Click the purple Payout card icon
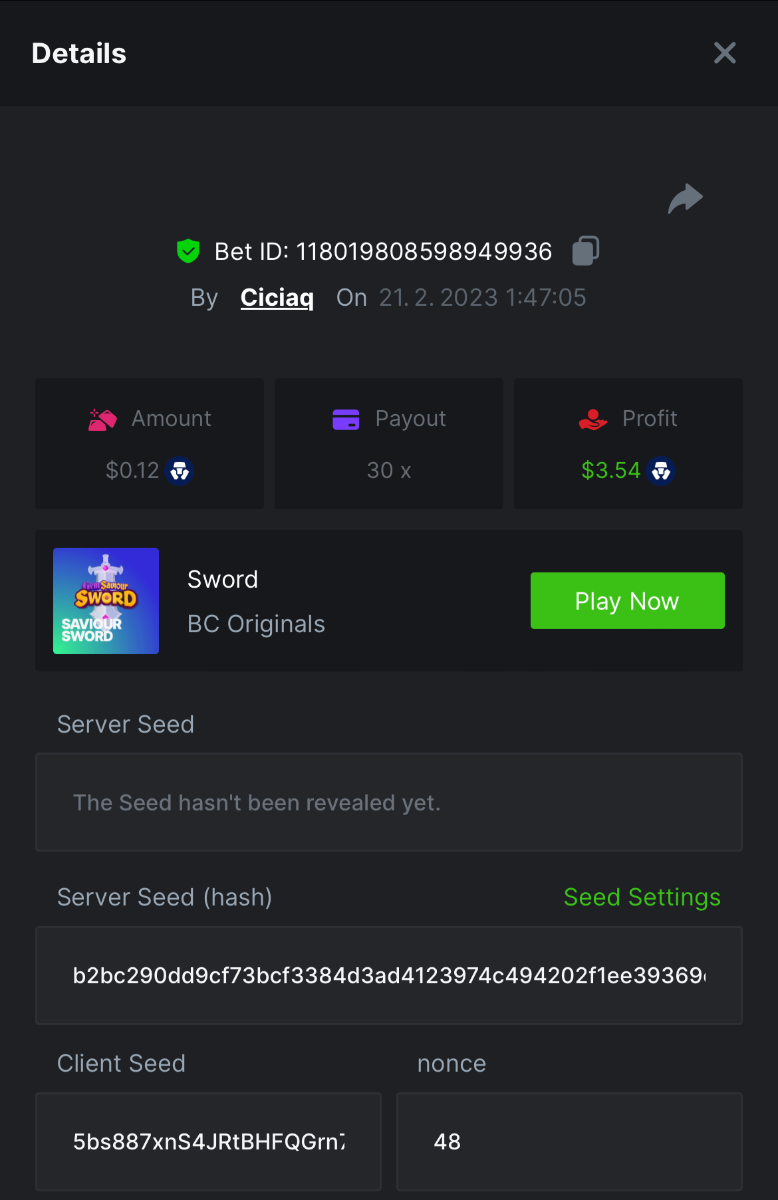Image resolution: width=778 pixels, height=1200 pixels. 346,419
